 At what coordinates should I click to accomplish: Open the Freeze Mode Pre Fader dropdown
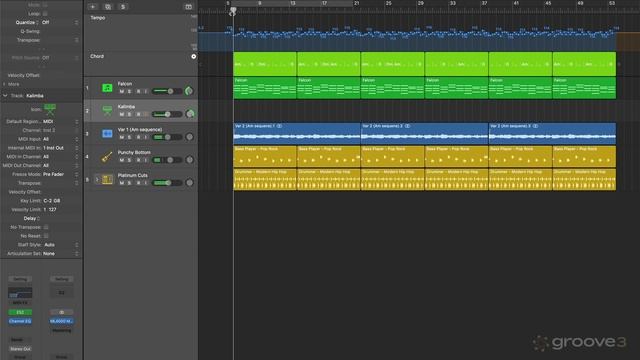[60, 174]
